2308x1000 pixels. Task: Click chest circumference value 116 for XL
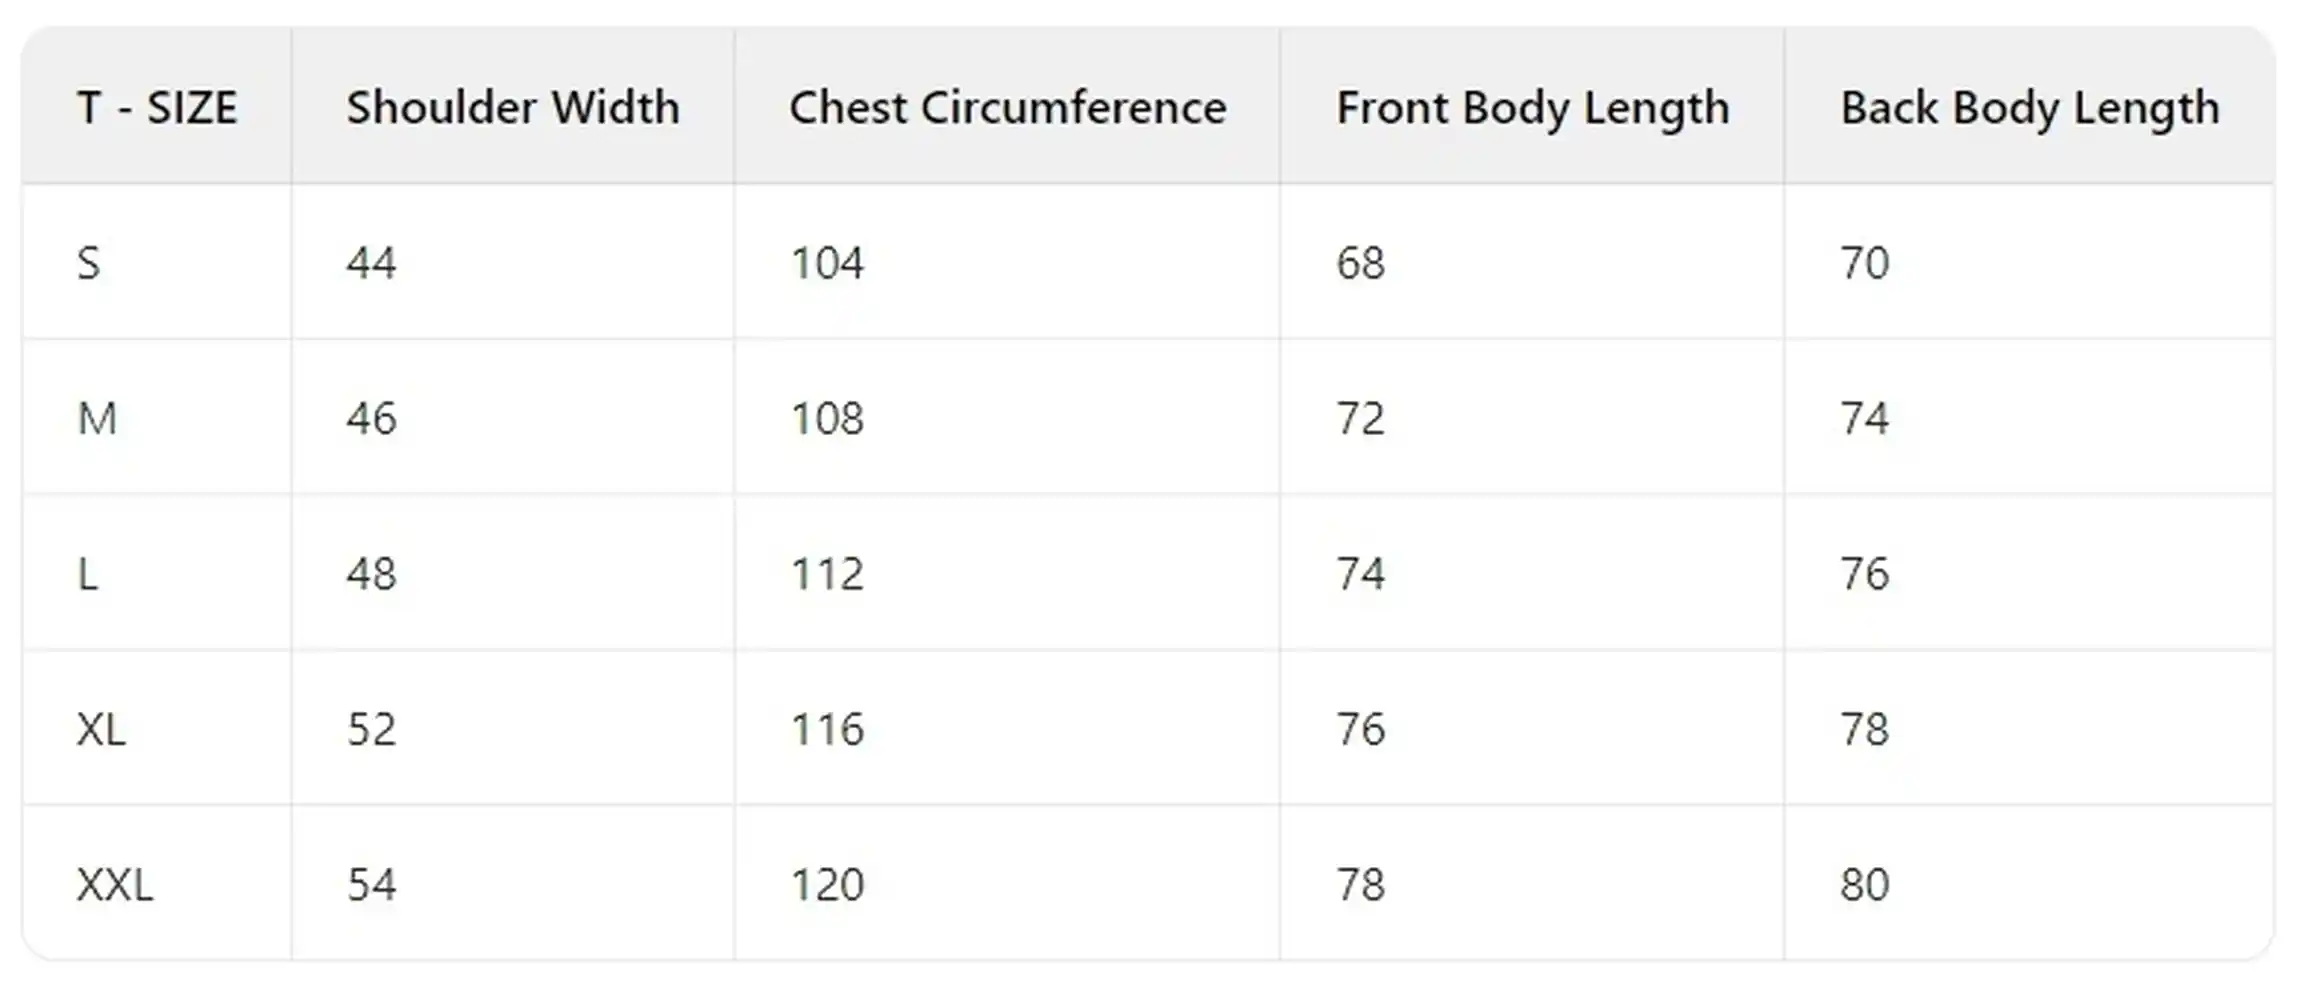tap(827, 729)
